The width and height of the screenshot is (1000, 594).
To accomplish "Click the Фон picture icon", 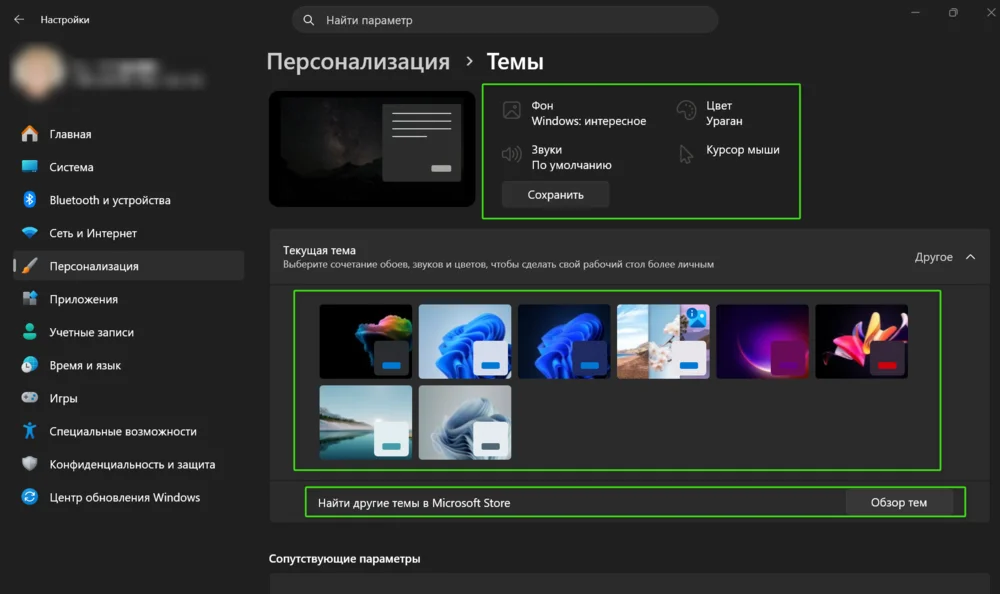I will (x=511, y=110).
